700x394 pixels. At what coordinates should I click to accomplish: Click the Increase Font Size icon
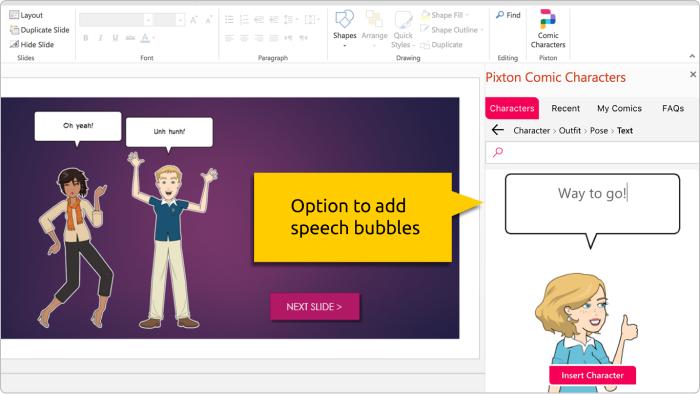[x=194, y=20]
